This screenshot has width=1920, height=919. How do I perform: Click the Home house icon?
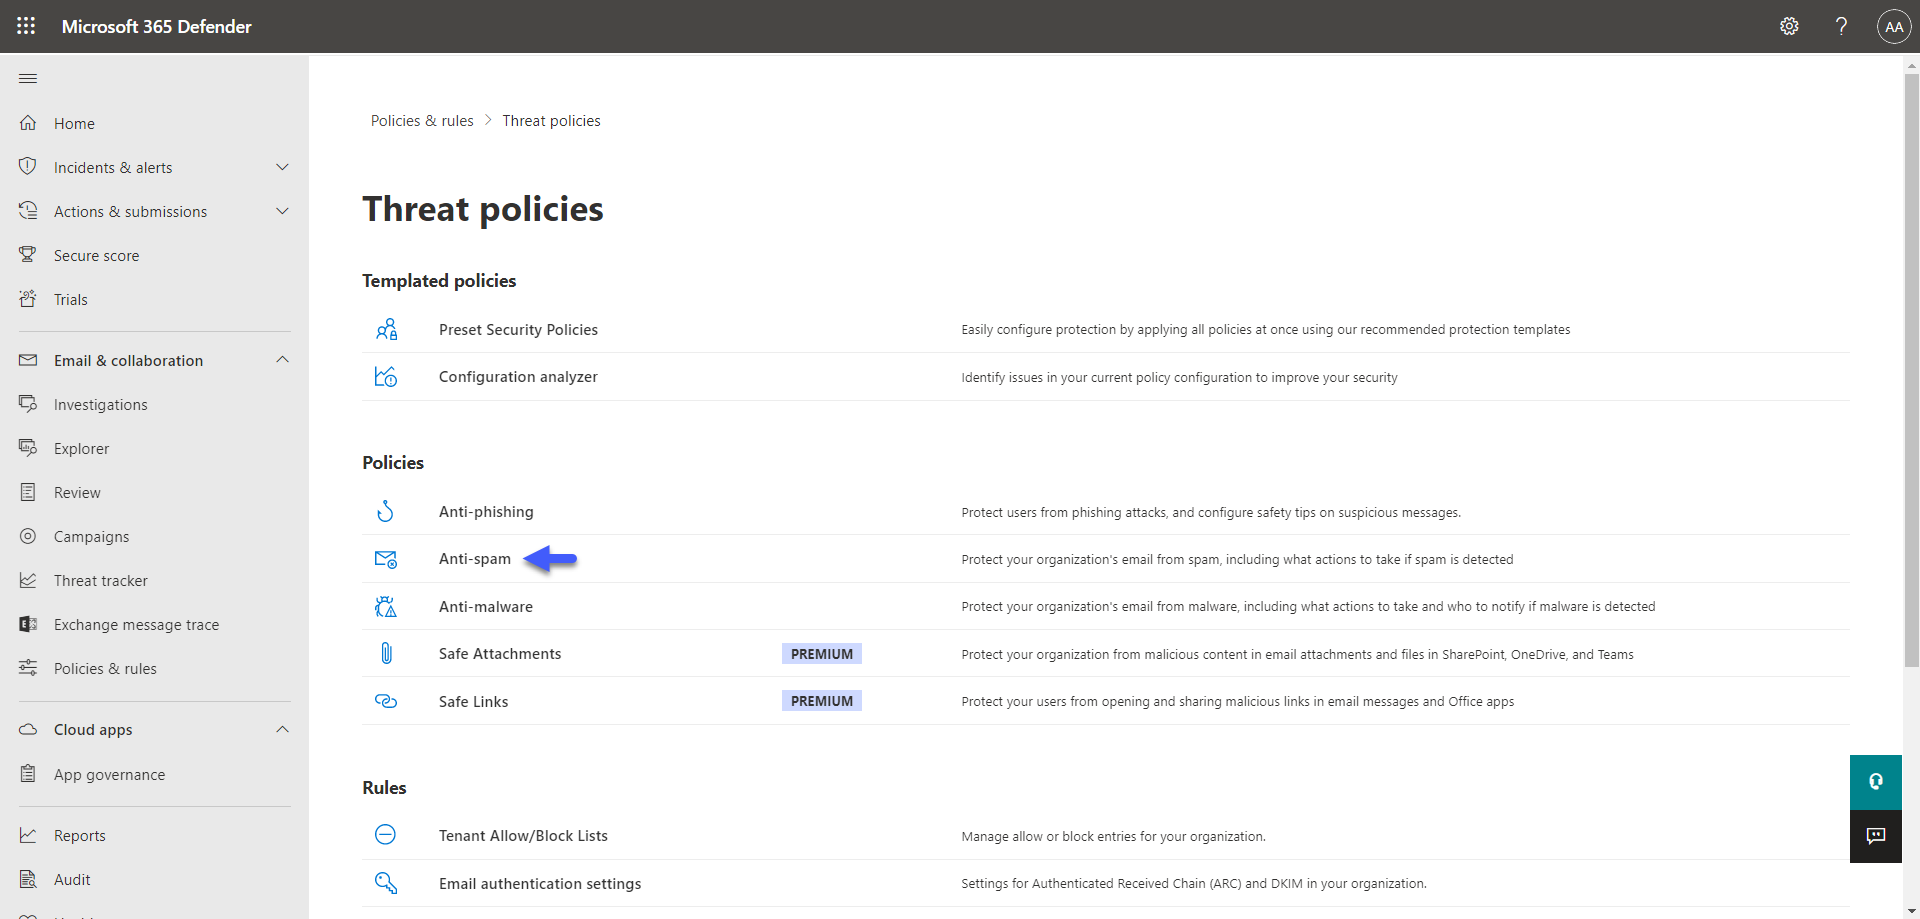click(x=28, y=123)
